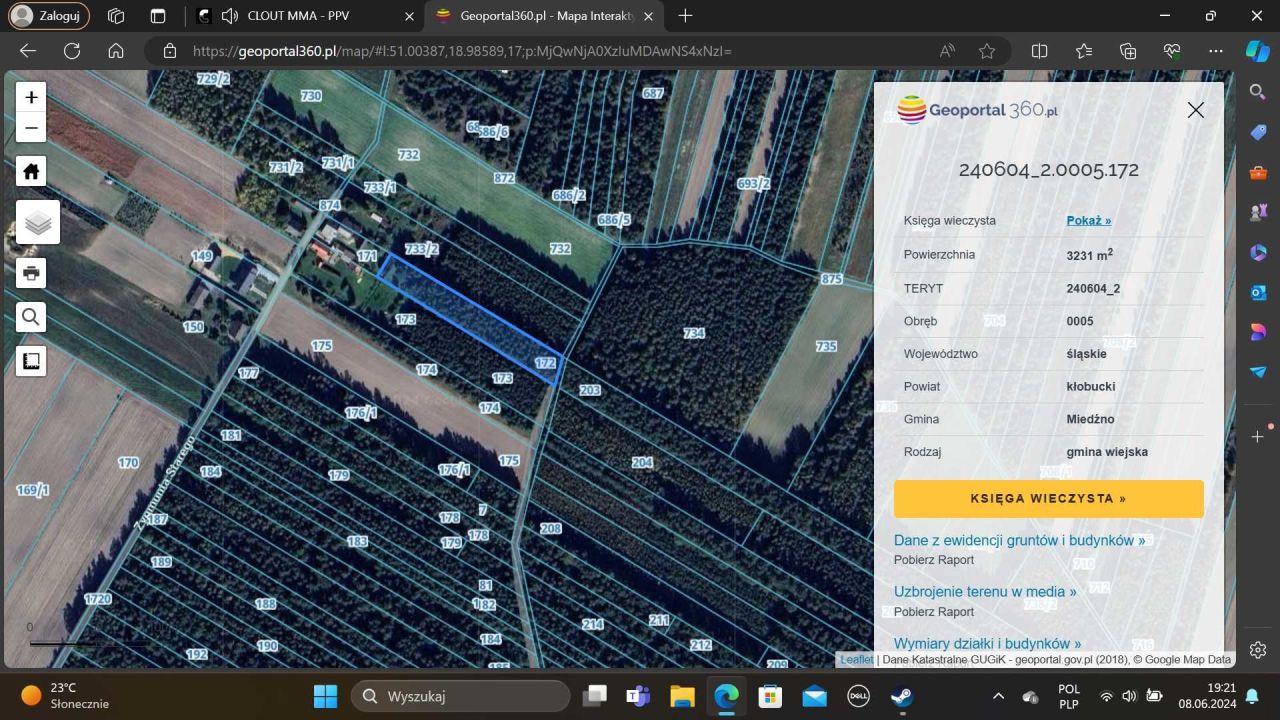Open Dane z ewidencji gruntów i budynków

click(x=1019, y=540)
